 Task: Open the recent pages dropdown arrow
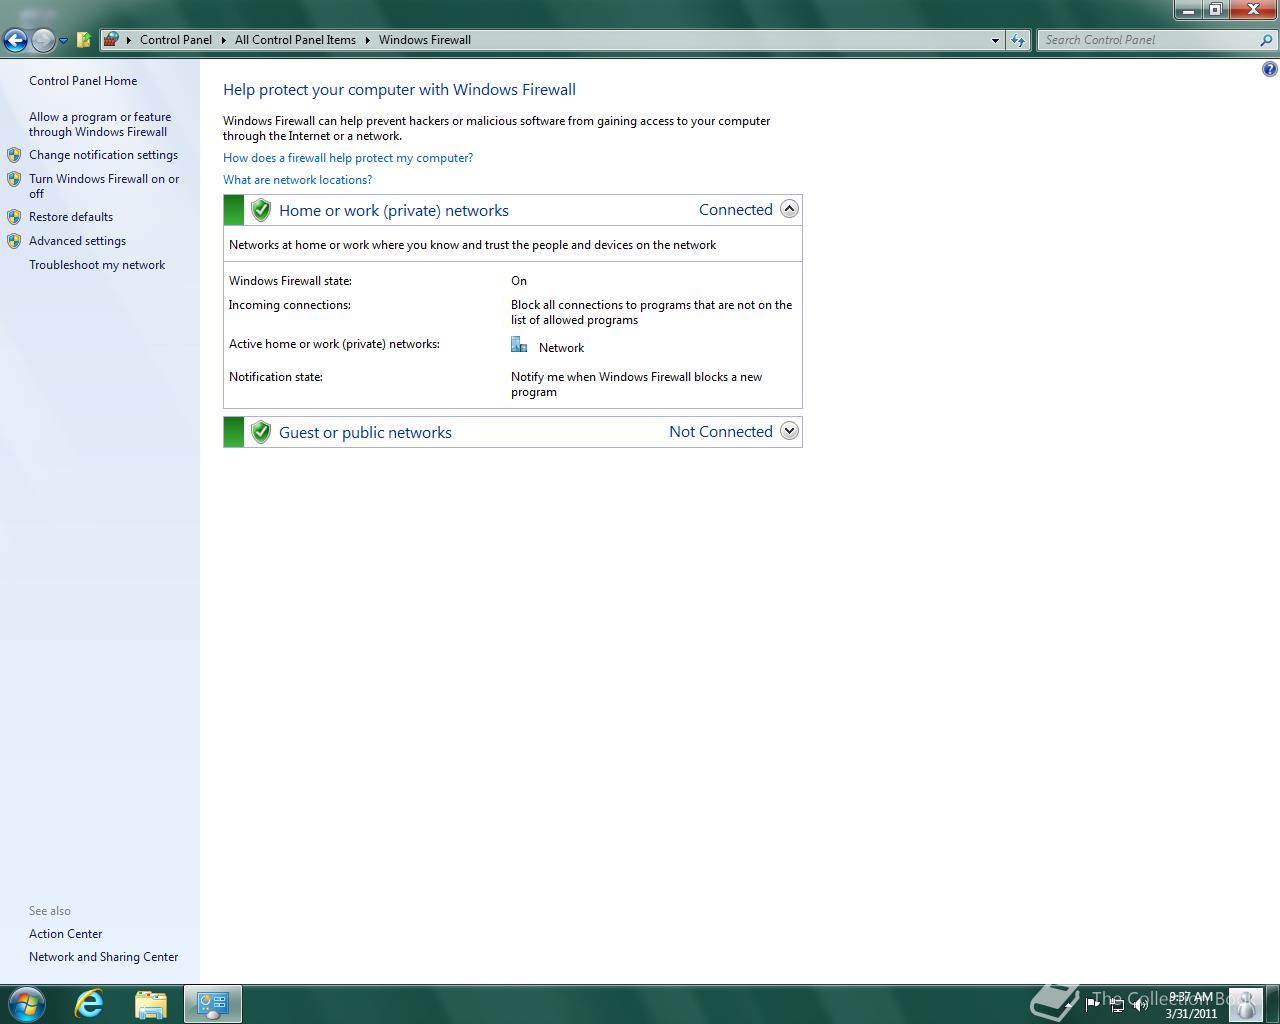pyautogui.click(x=63, y=41)
